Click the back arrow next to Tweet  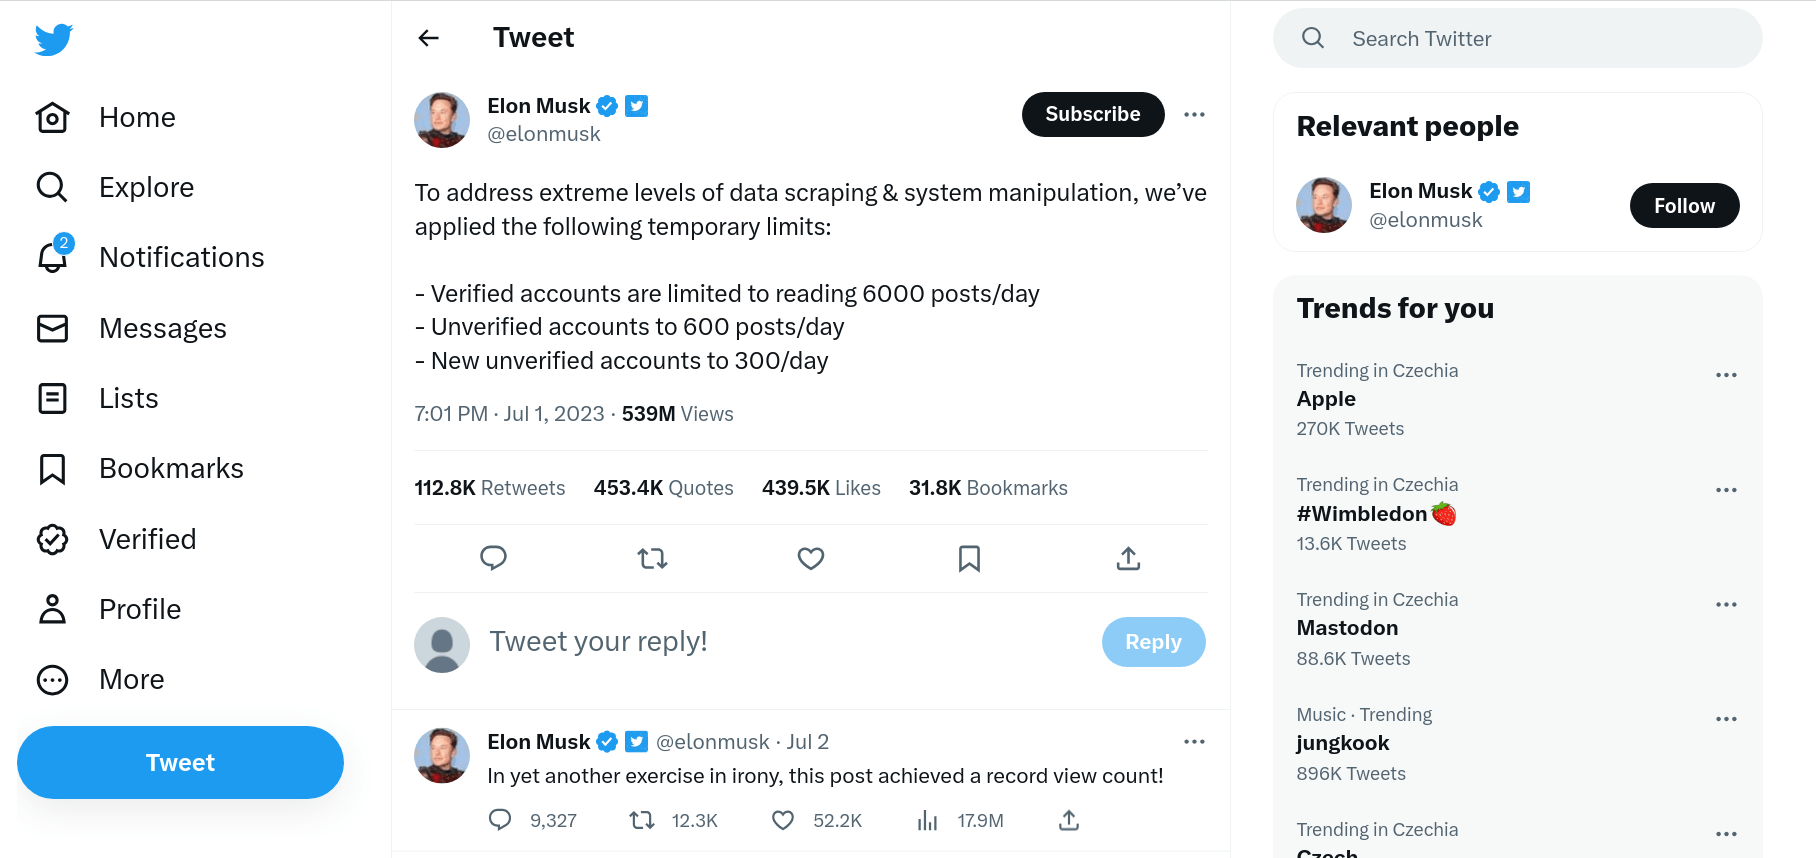(429, 38)
